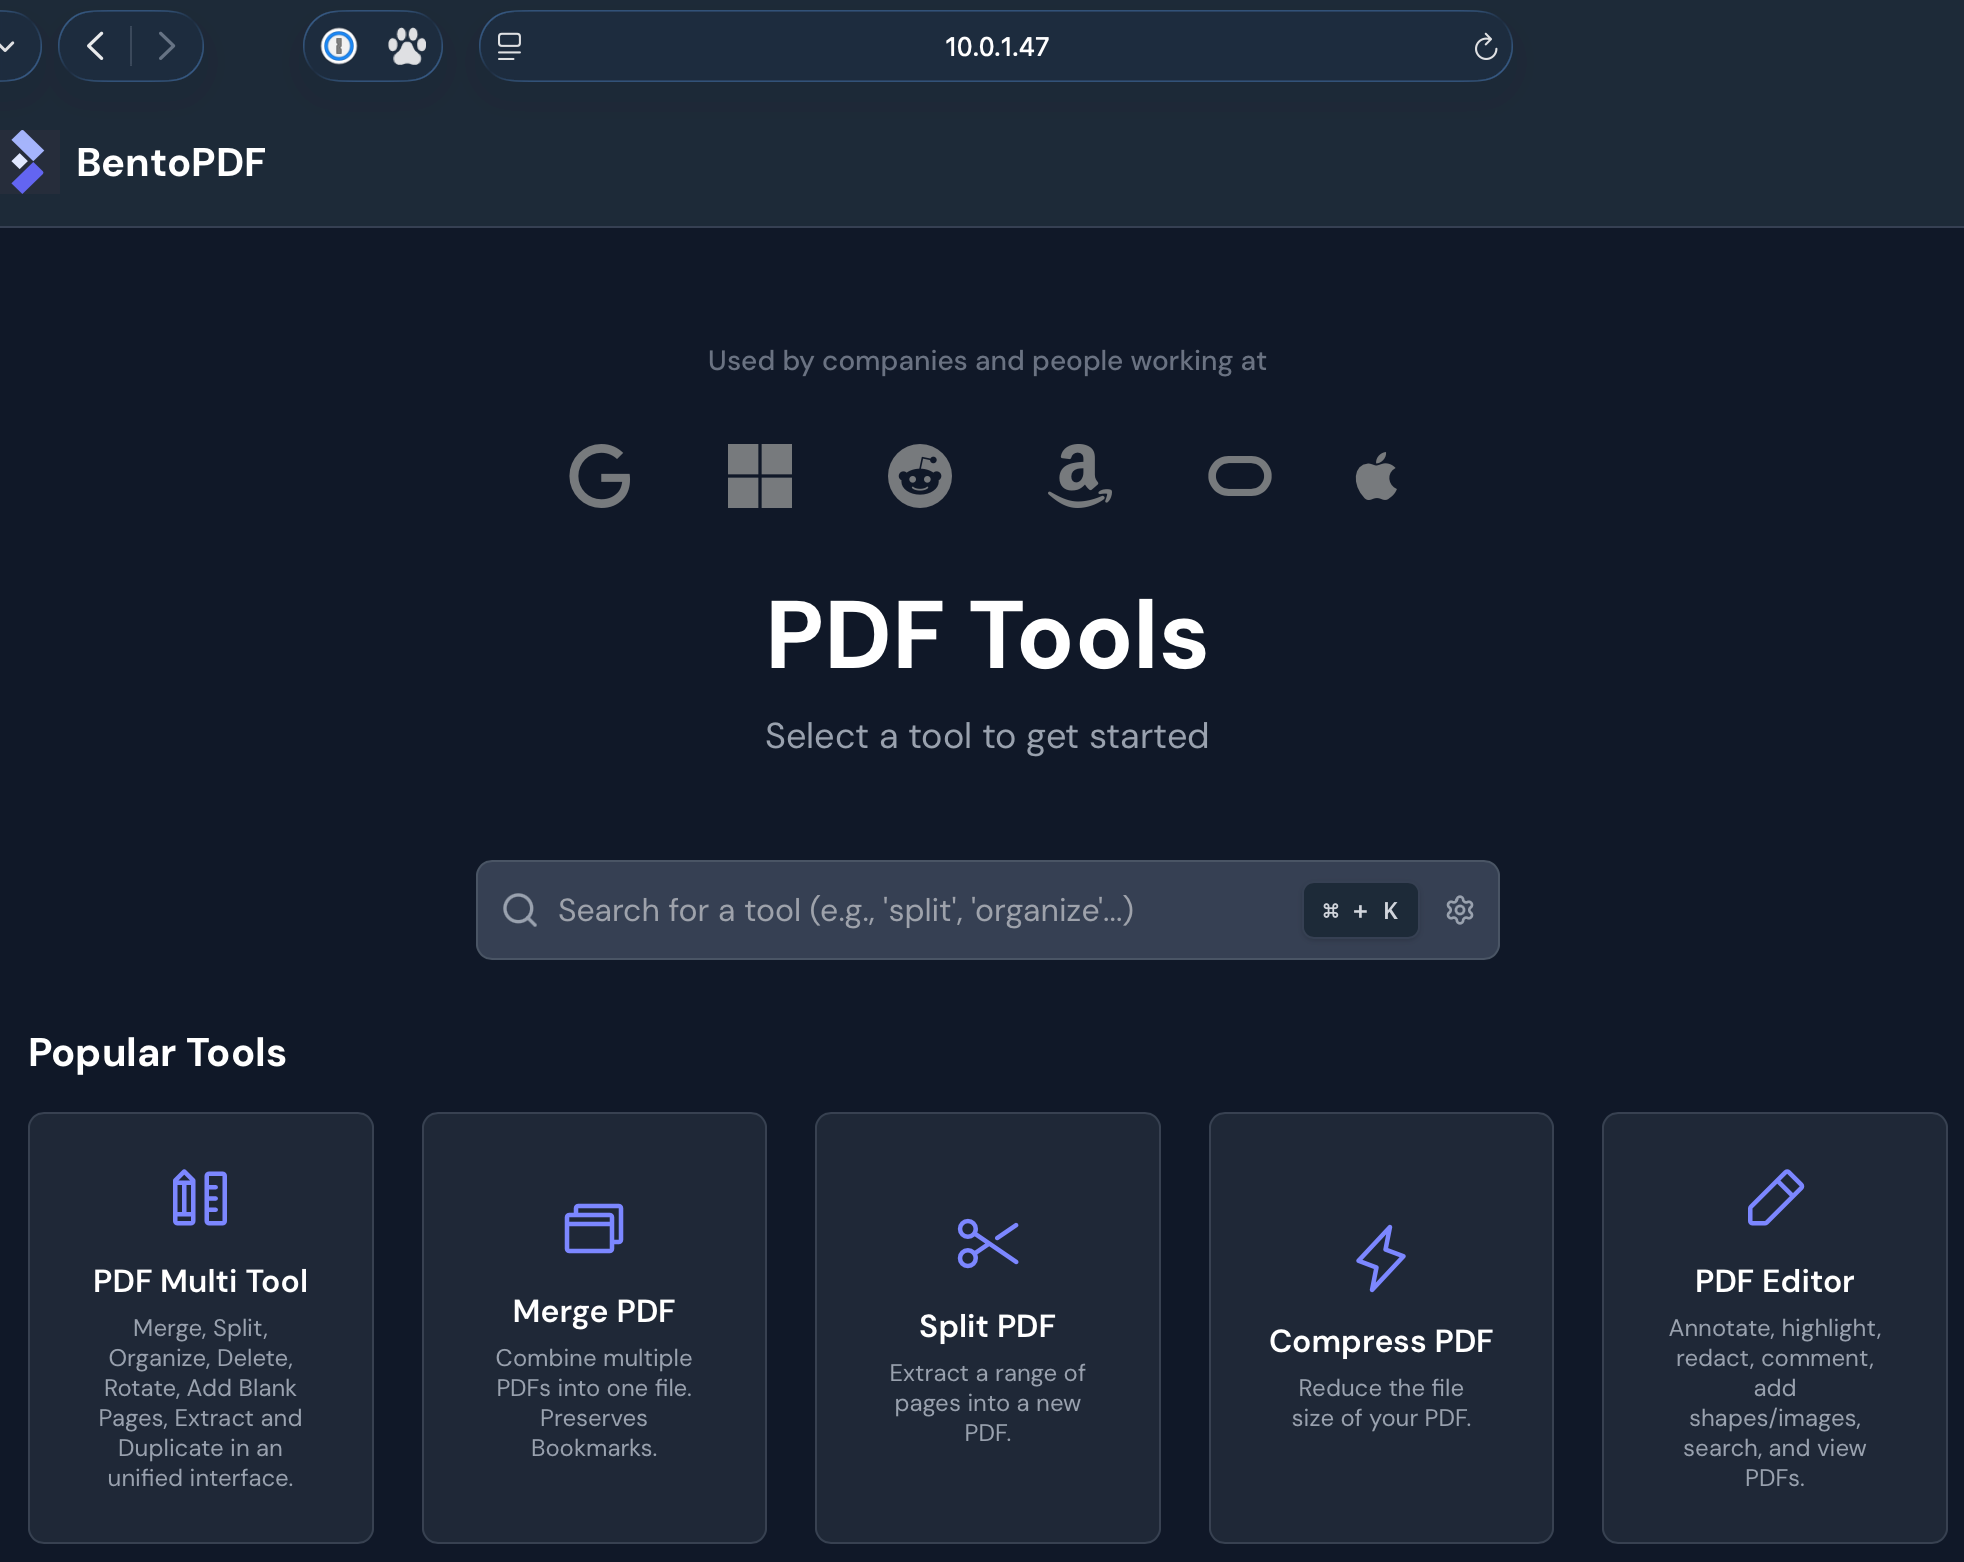The height and width of the screenshot is (1562, 1964).
Task: Expand the sidebar dropdown chevron
Action: point(8,46)
